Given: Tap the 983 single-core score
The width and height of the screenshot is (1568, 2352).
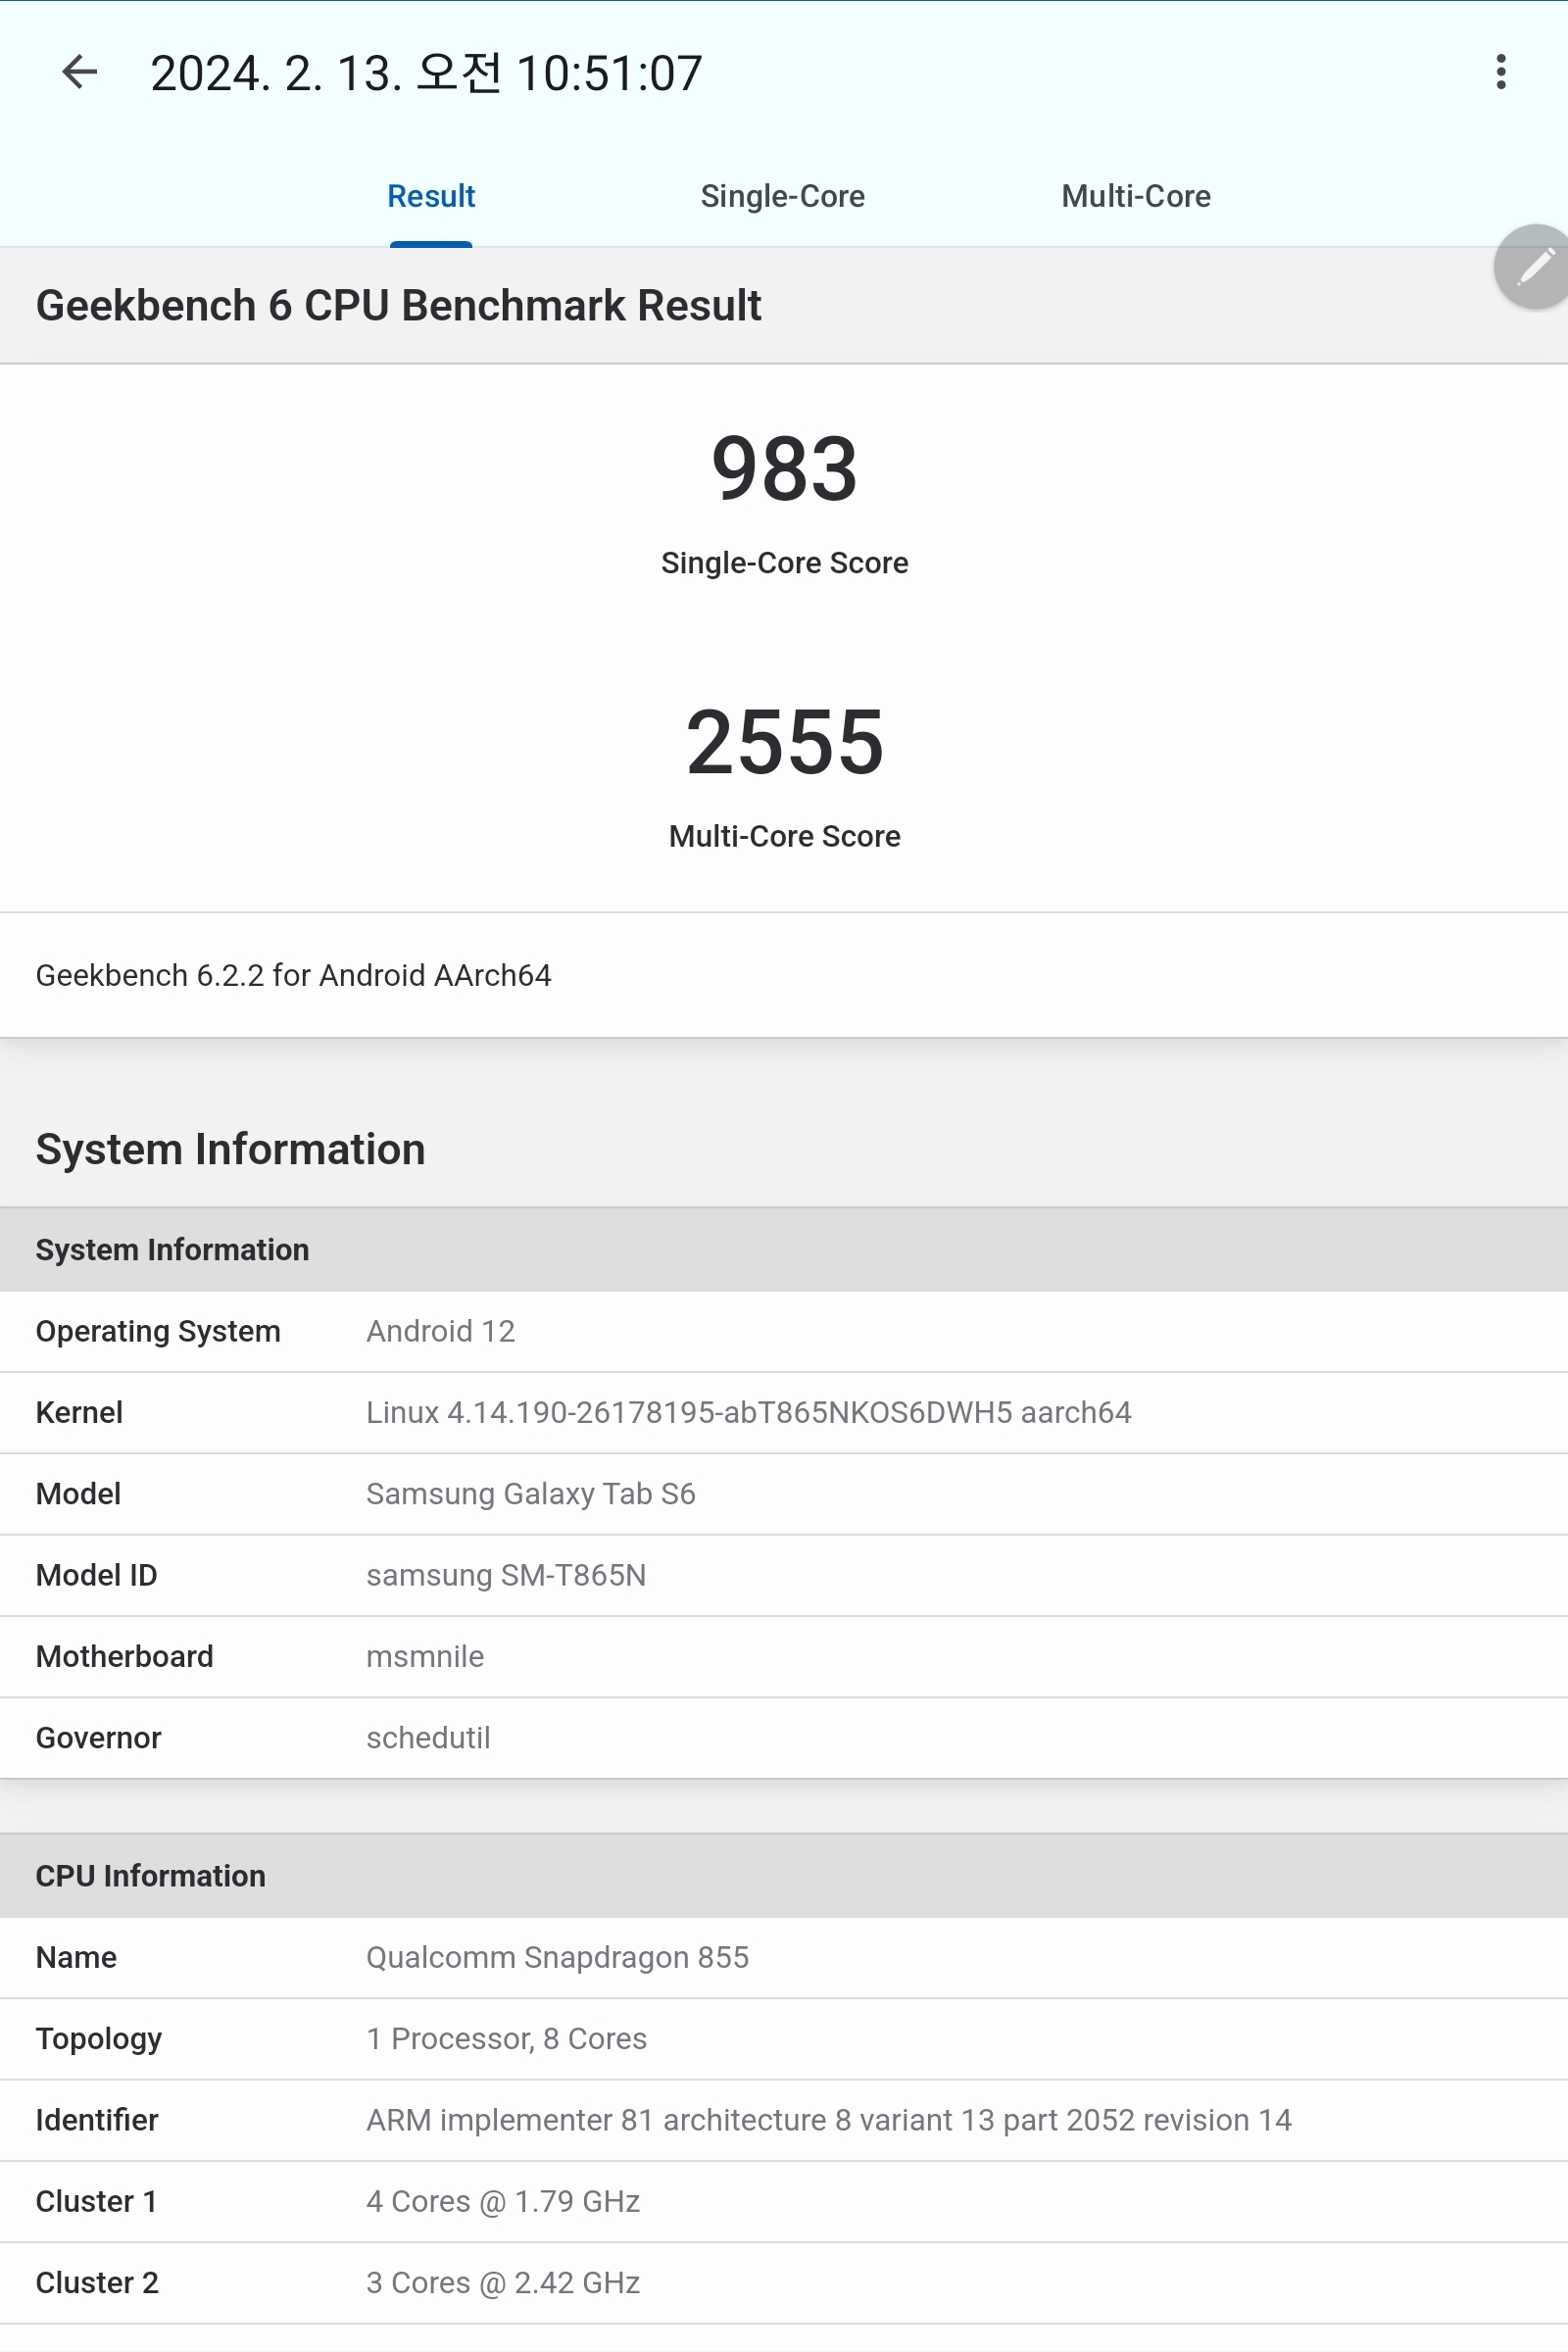Looking at the screenshot, I should tap(784, 469).
